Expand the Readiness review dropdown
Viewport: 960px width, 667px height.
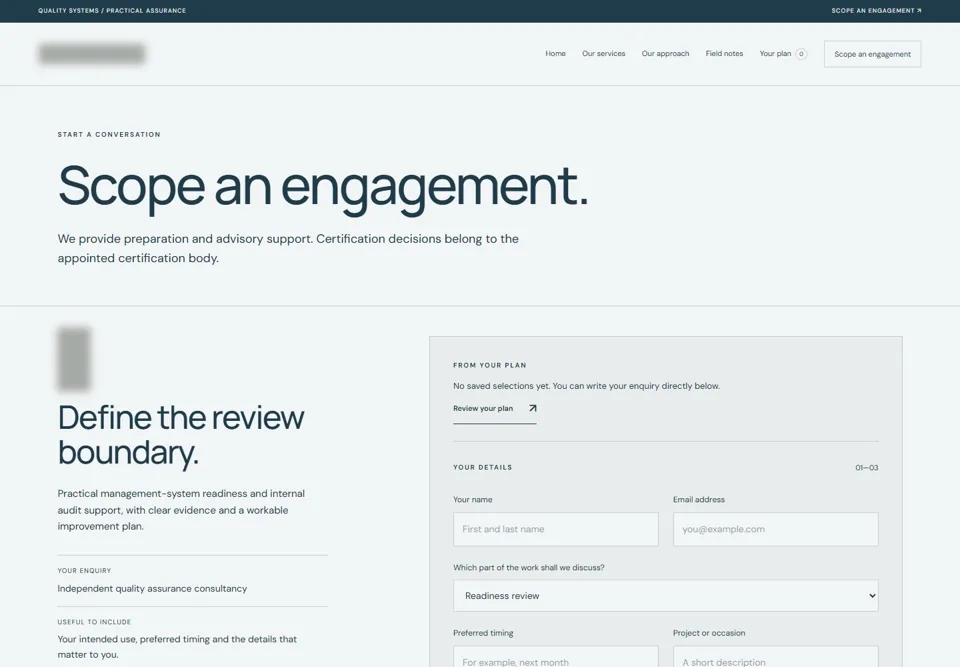pos(666,596)
